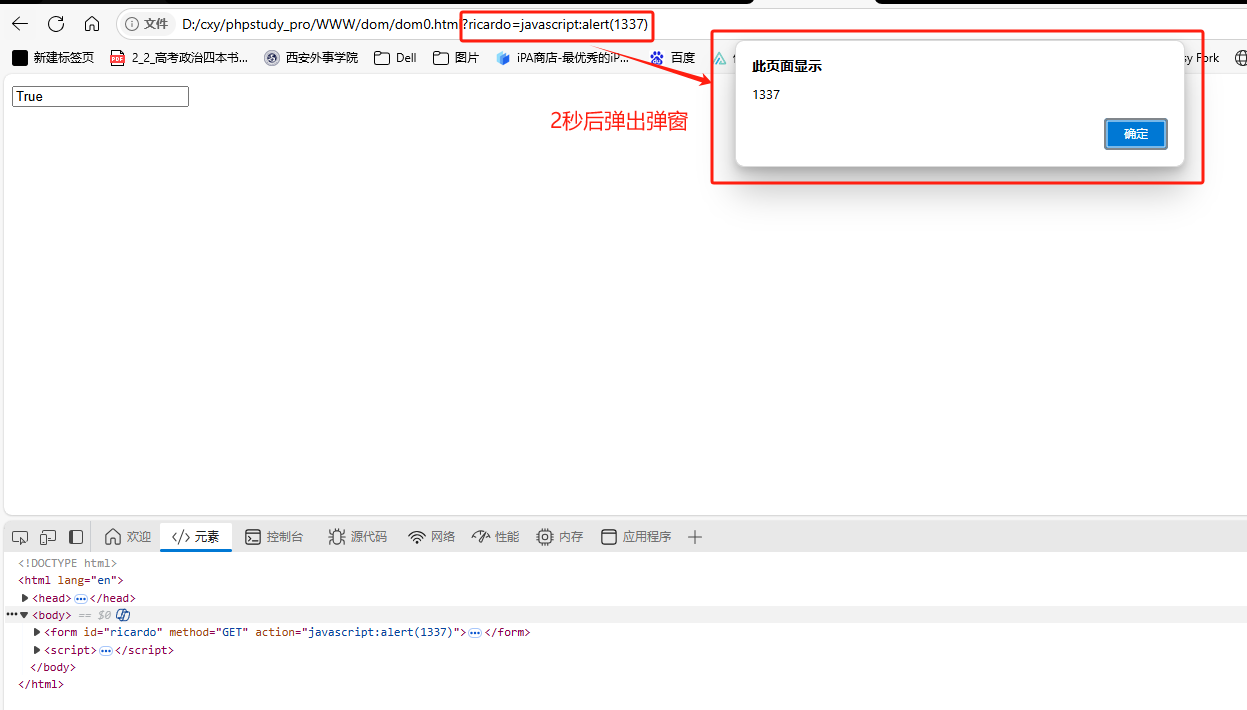This screenshot has height=710, width=1247.
Task: Click the method="GET" attribute text
Action: point(209,632)
